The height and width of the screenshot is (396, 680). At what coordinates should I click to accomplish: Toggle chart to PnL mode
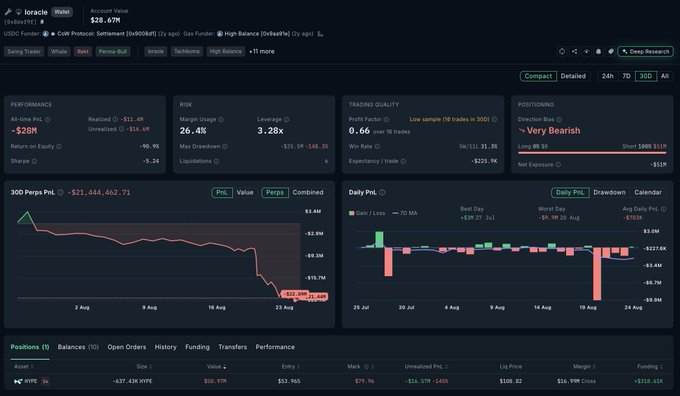coord(222,192)
